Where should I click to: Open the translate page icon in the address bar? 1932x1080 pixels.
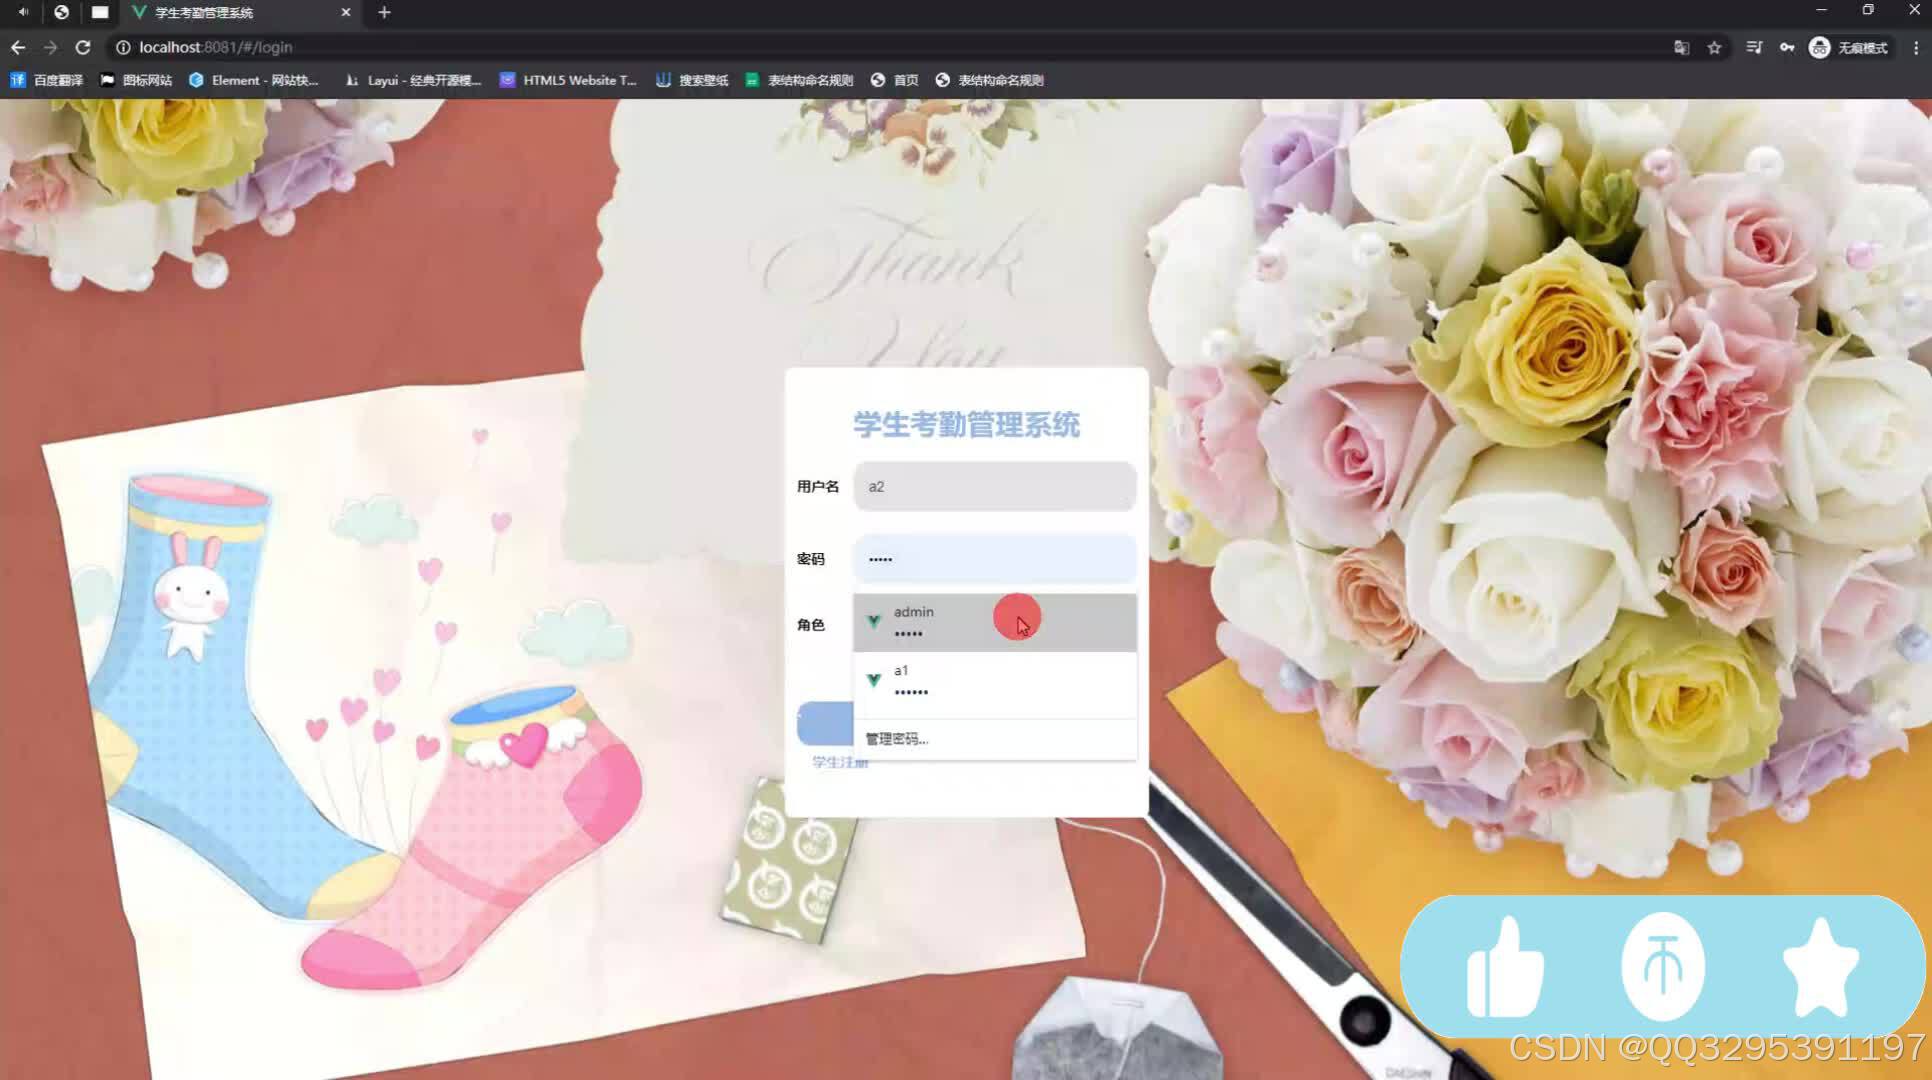pos(1681,47)
